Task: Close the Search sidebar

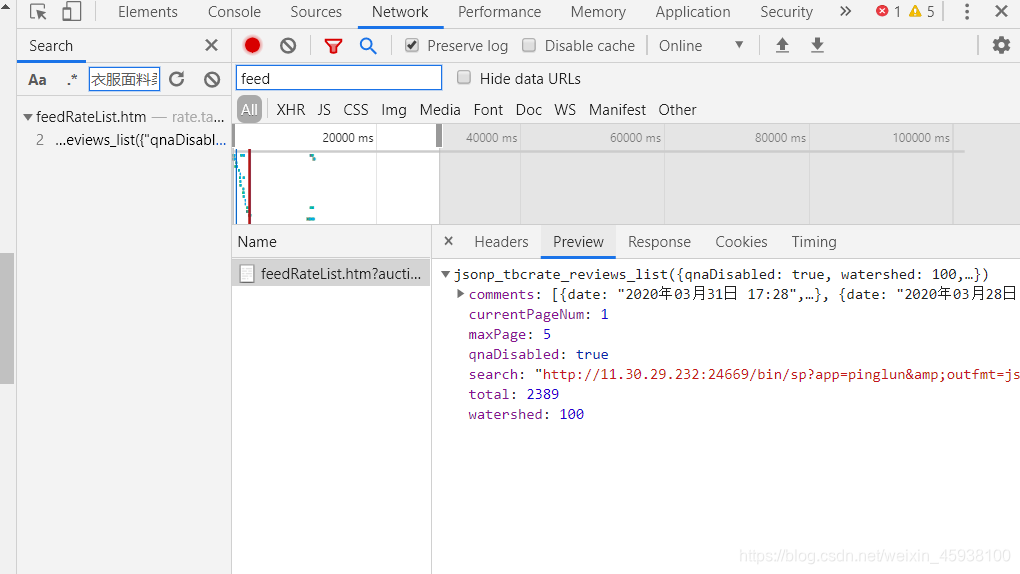Action: 211,46
